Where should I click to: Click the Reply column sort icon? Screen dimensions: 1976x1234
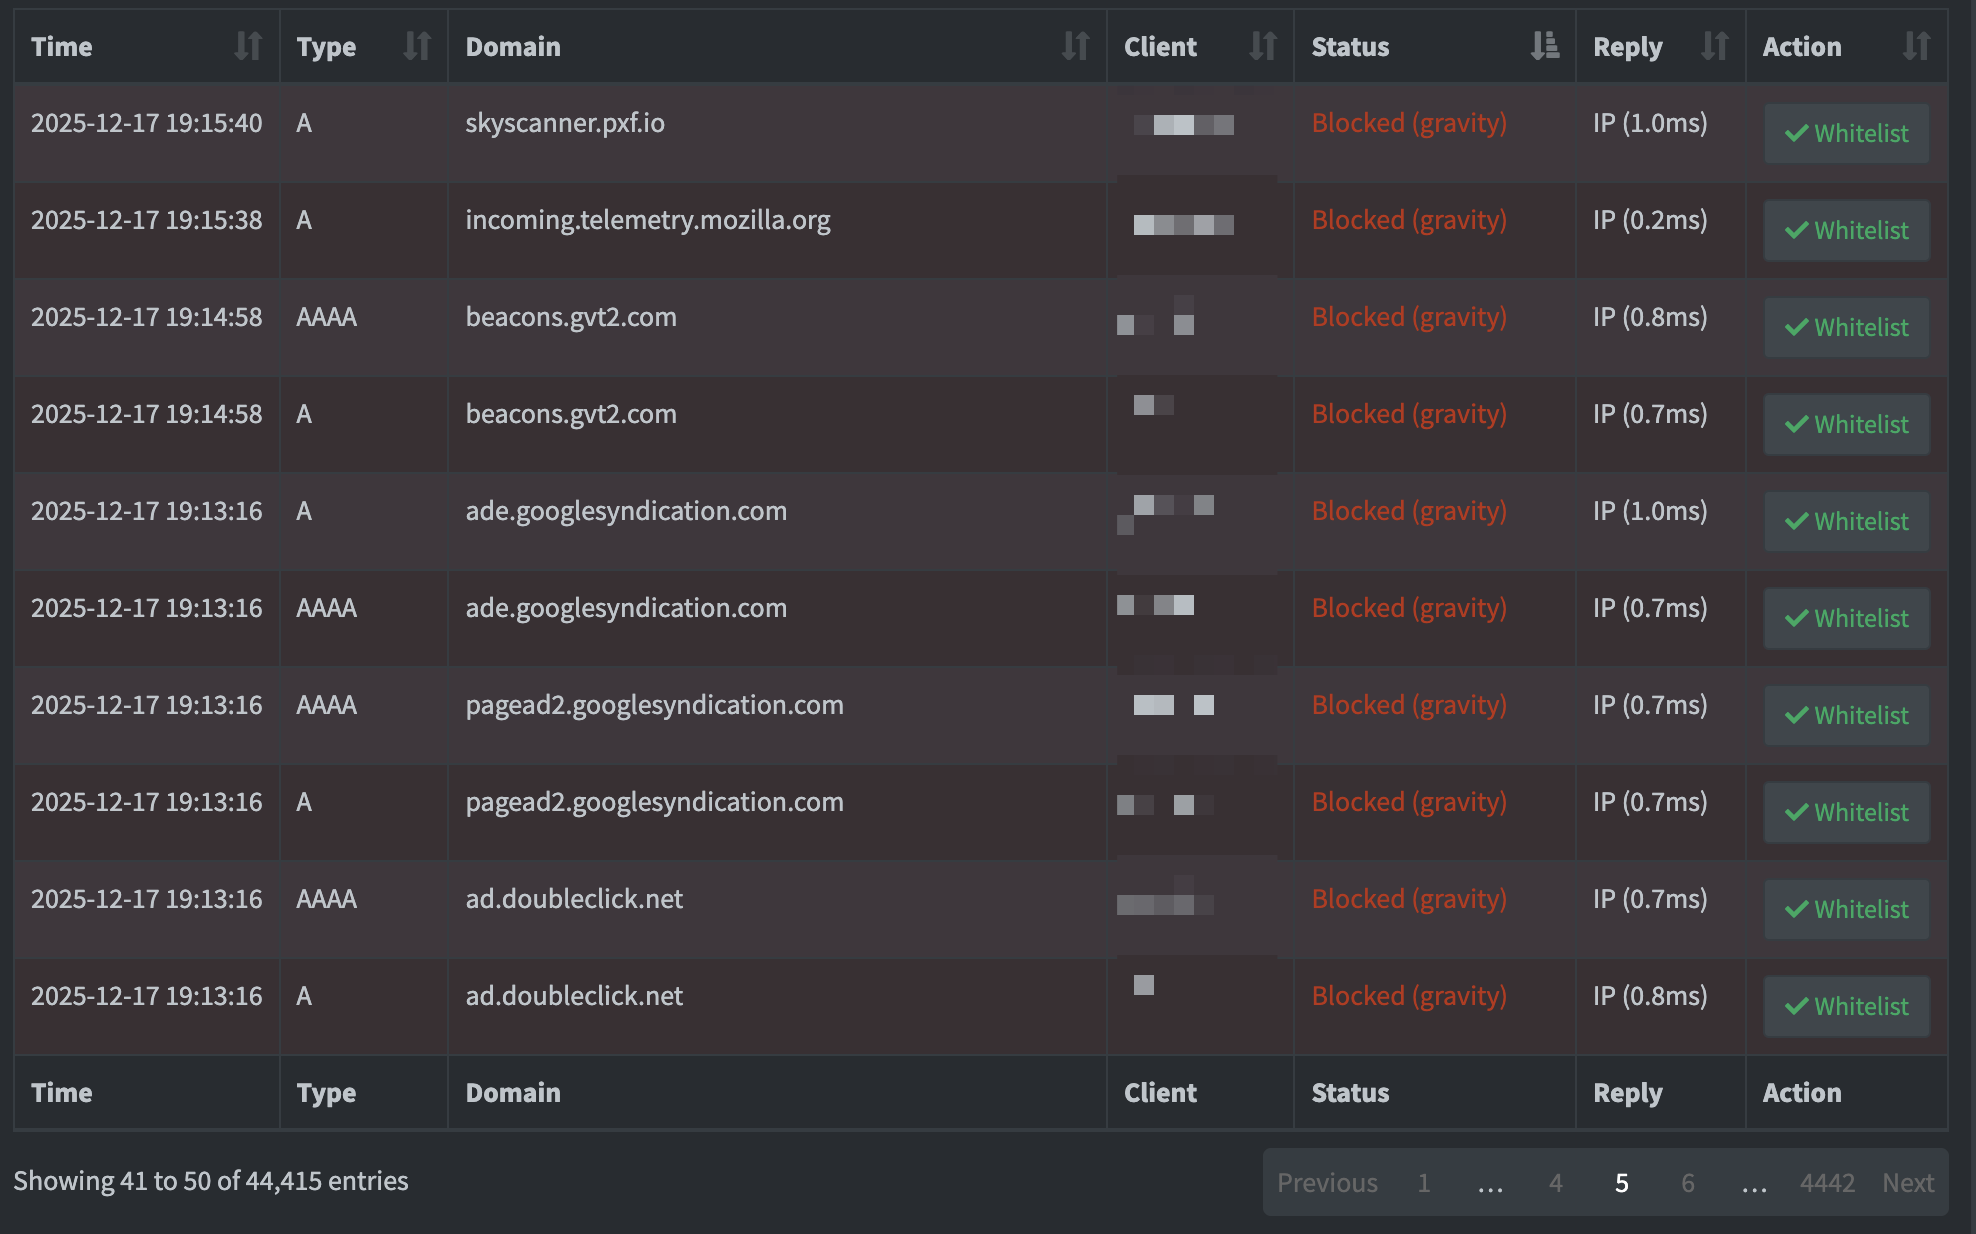pyautogui.click(x=1714, y=46)
